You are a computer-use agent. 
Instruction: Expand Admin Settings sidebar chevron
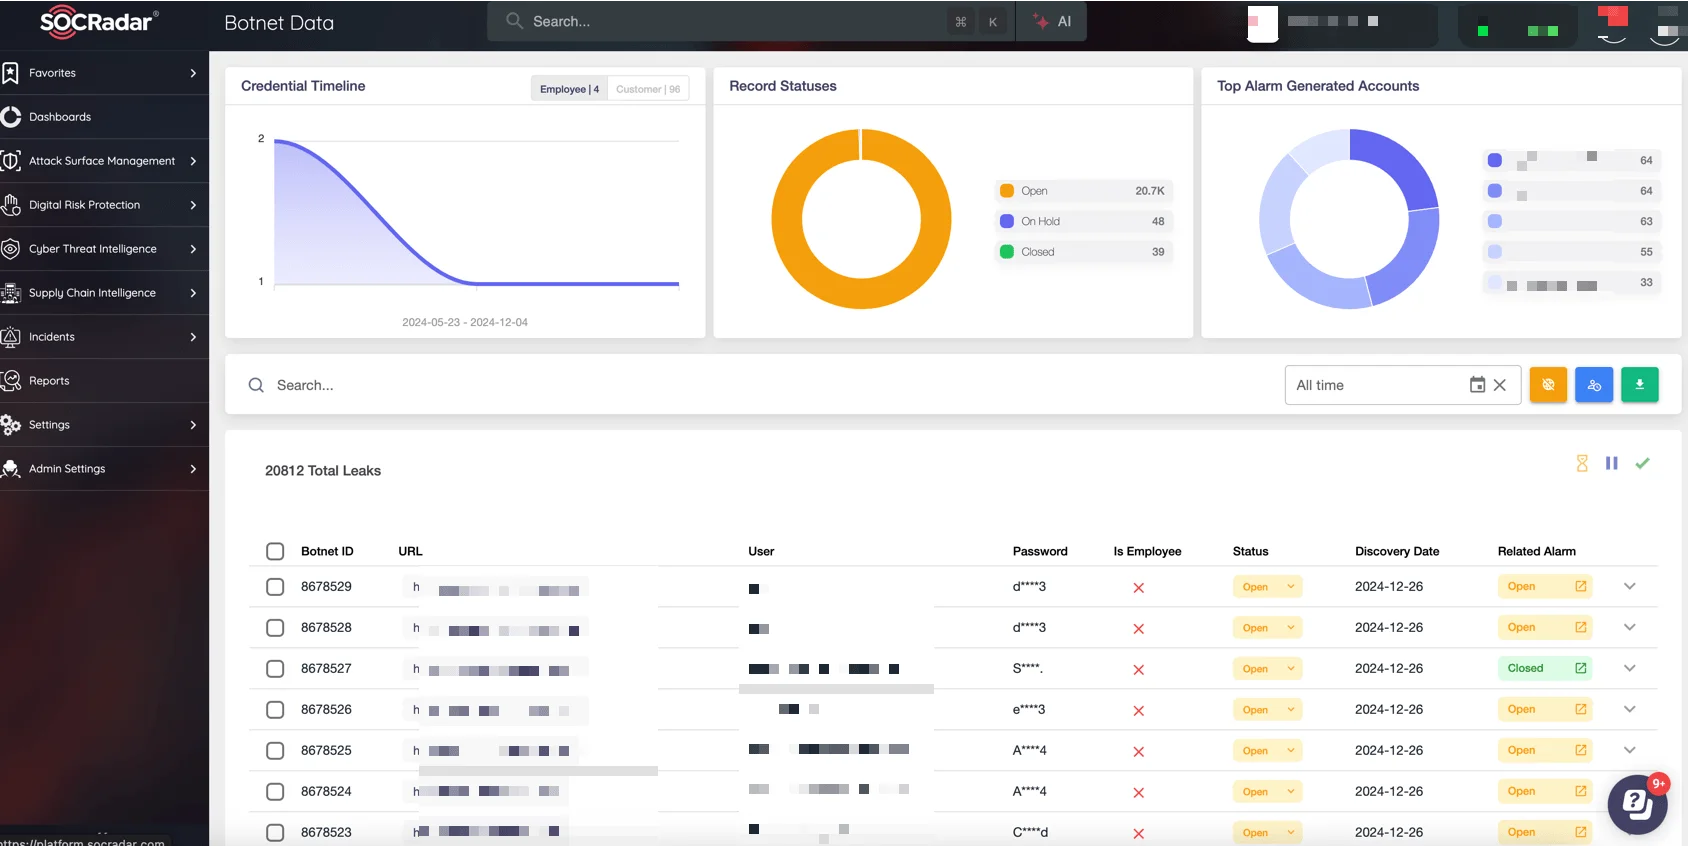193,469
